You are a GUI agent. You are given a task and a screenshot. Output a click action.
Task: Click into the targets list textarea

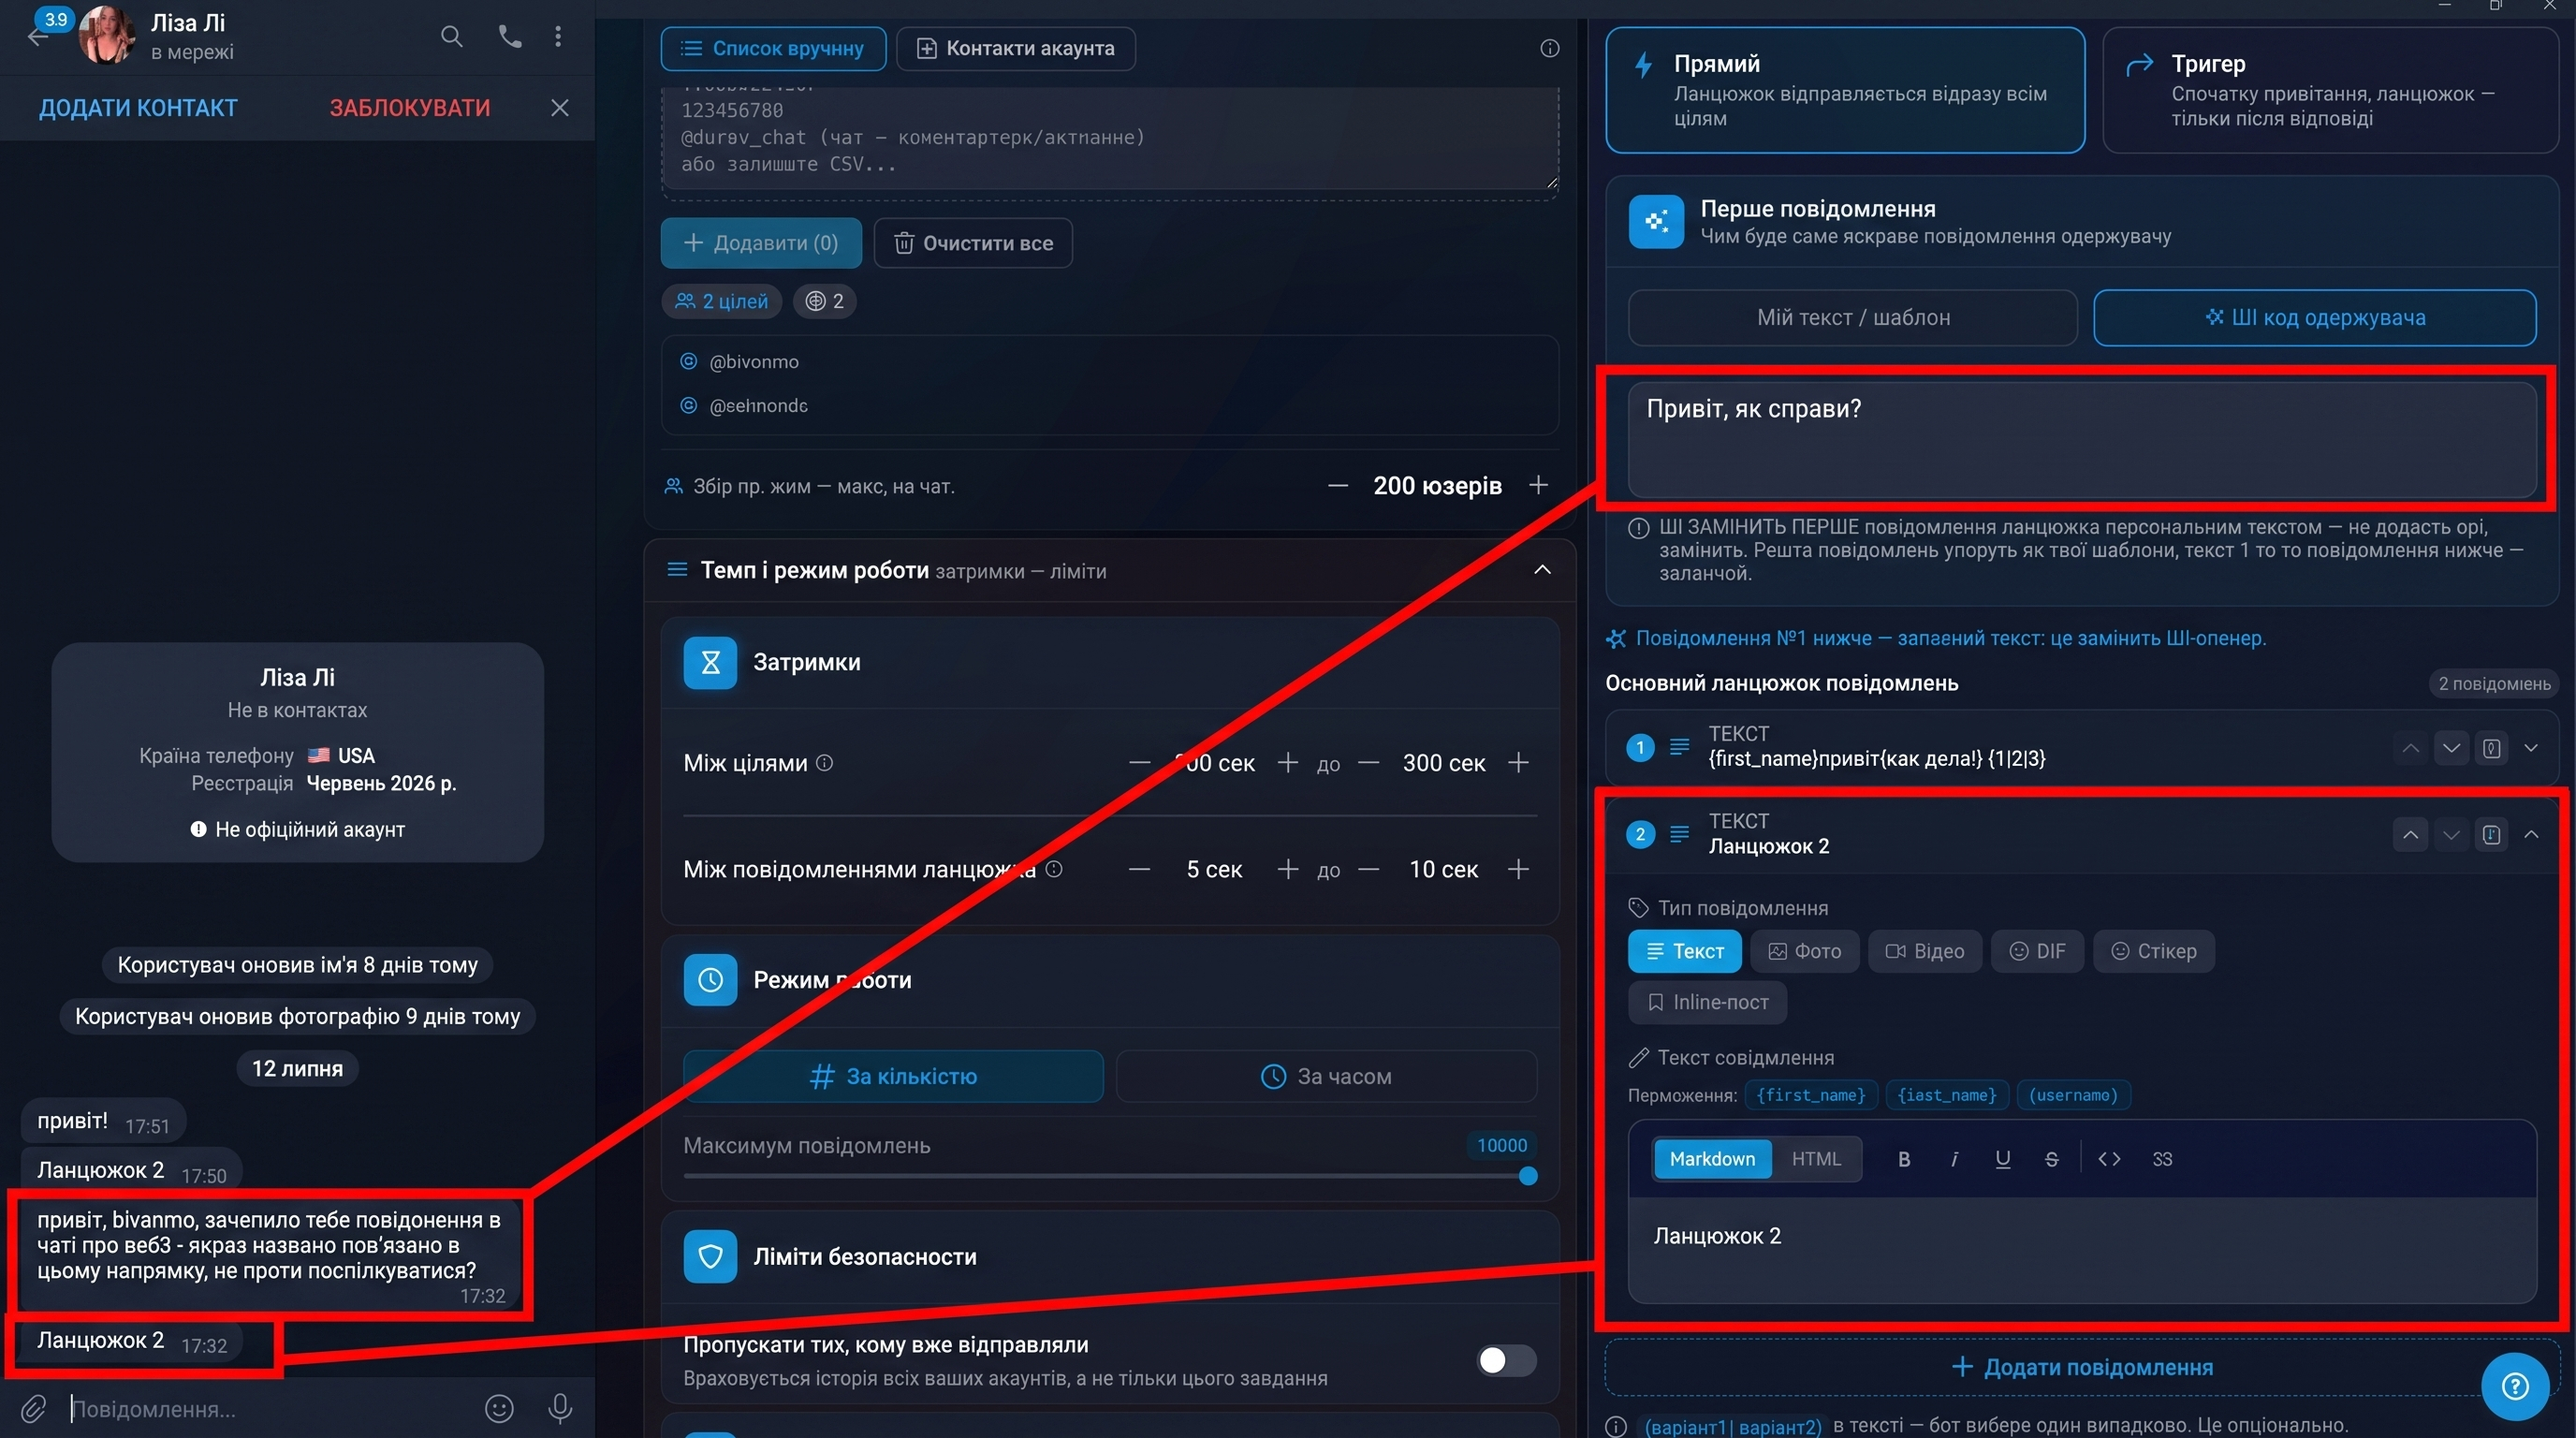(x=1110, y=138)
